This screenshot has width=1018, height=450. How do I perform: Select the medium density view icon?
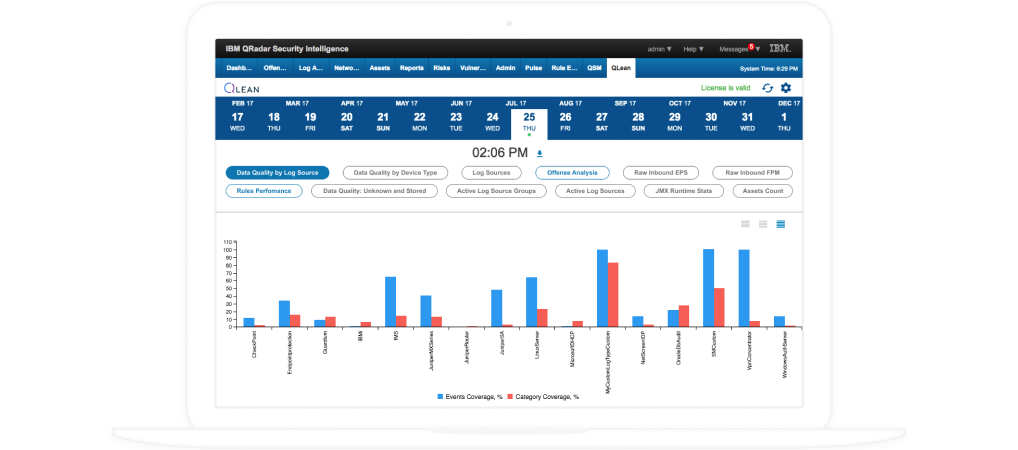point(763,224)
